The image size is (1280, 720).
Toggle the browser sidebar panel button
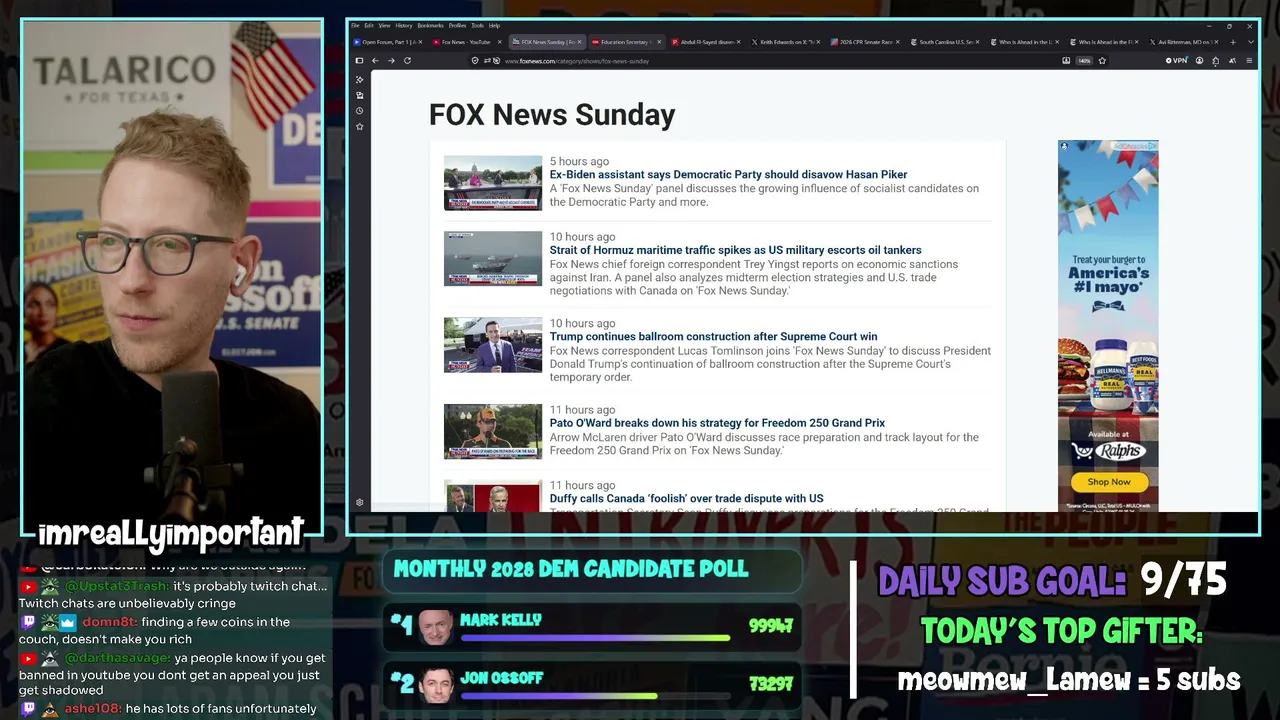[359, 61]
